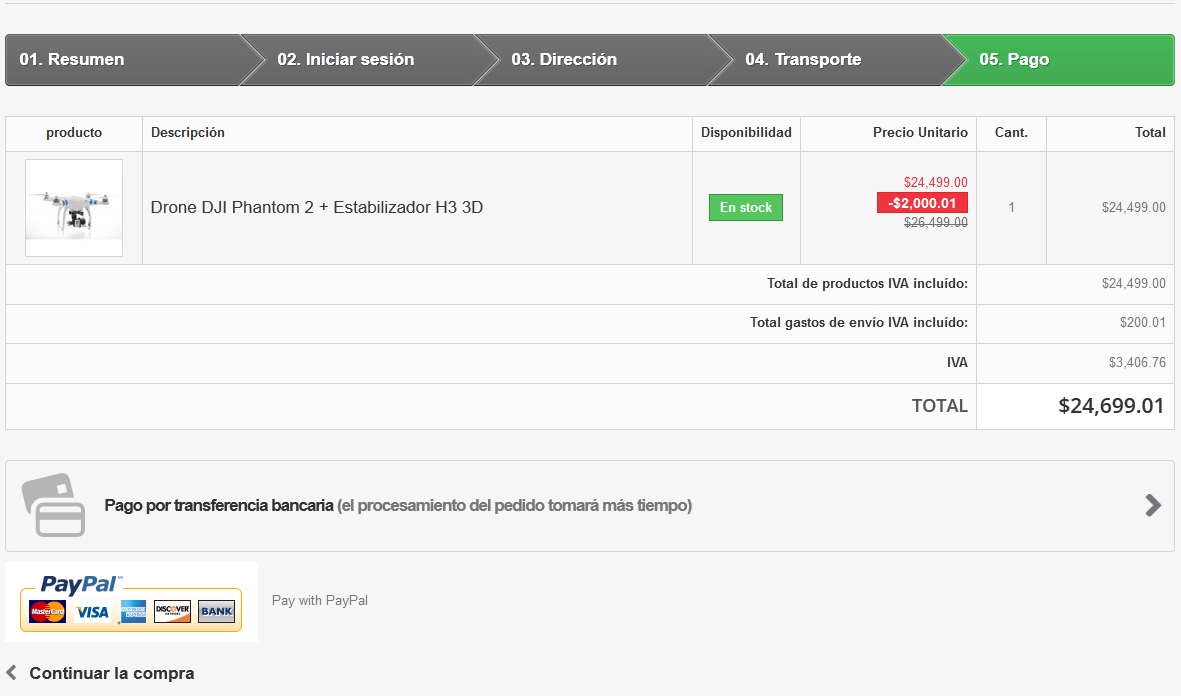The width and height of the screenshot is (1181, 696).
Task: Click the crossed-out price $26,499.00
Action: pos(935,222)
